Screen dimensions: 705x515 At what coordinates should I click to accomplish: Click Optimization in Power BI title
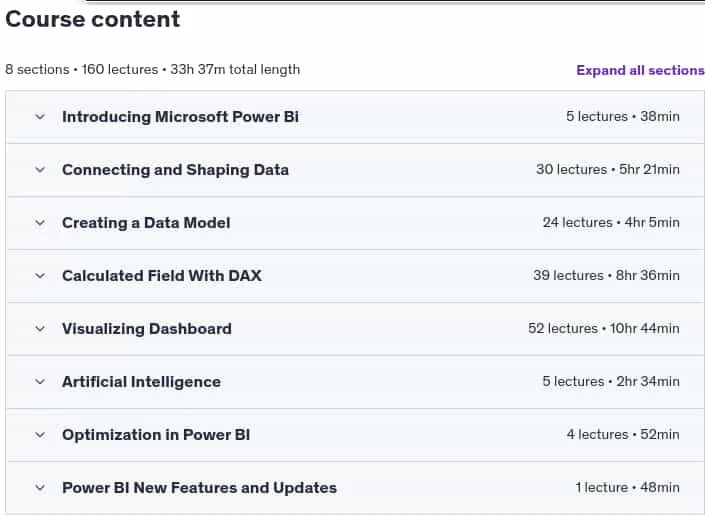coord(156,435)
